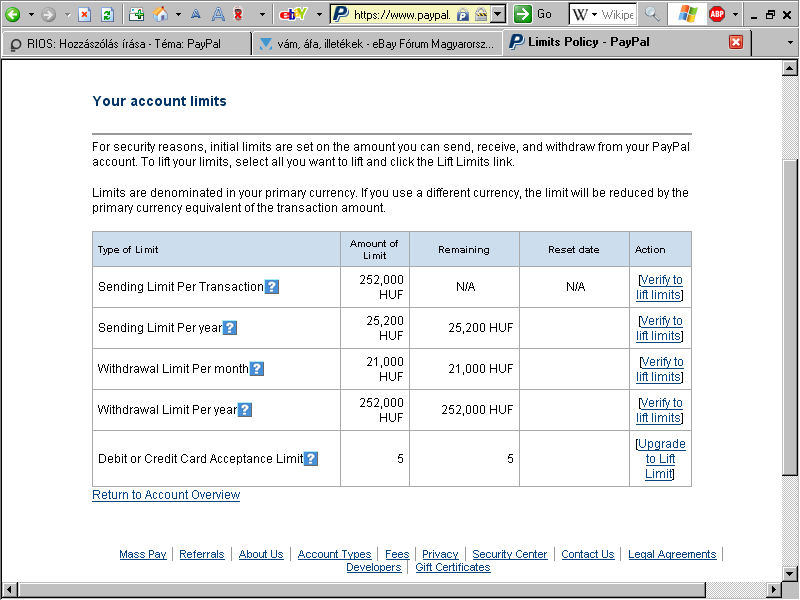
Task: Increase text size with the large A icon
Action: pos(218,14)
